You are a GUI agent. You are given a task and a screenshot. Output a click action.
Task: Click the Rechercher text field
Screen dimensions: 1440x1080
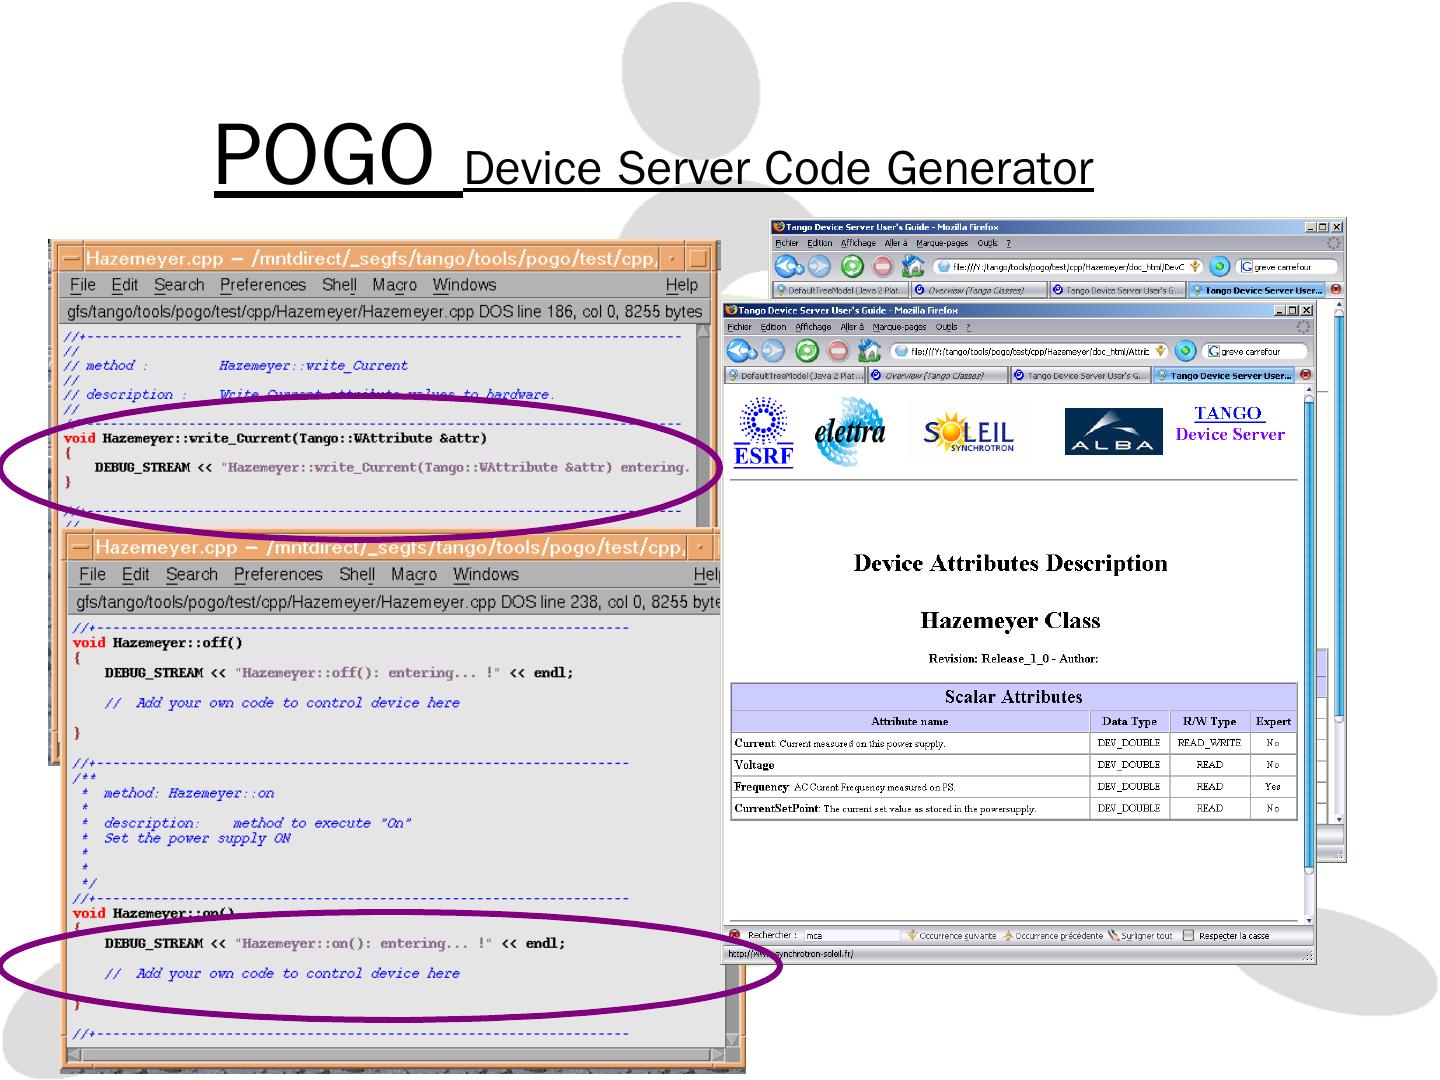click(x=851, y=936)
